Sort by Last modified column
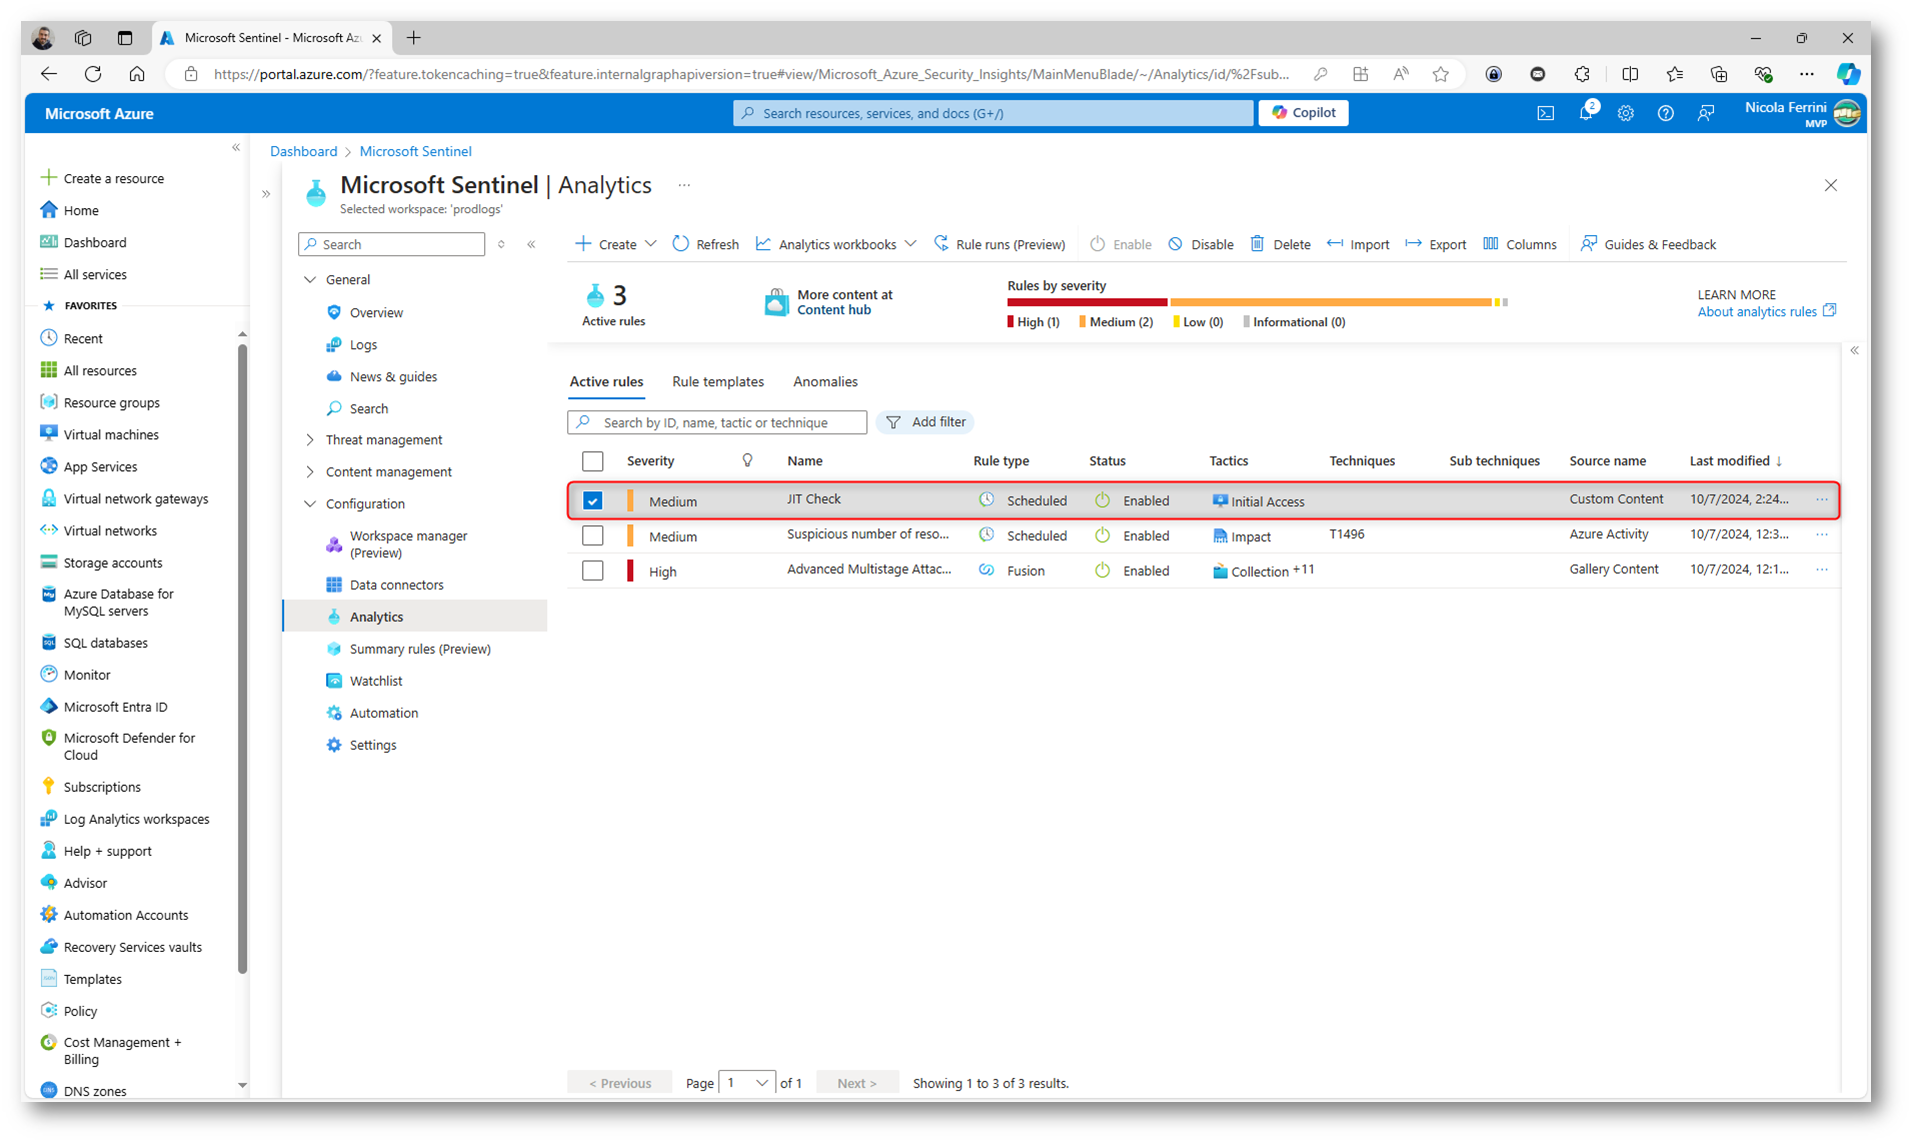The height and width of the screenshot is (1144, 1913). pyautogui.click(x=1735, y=461)
